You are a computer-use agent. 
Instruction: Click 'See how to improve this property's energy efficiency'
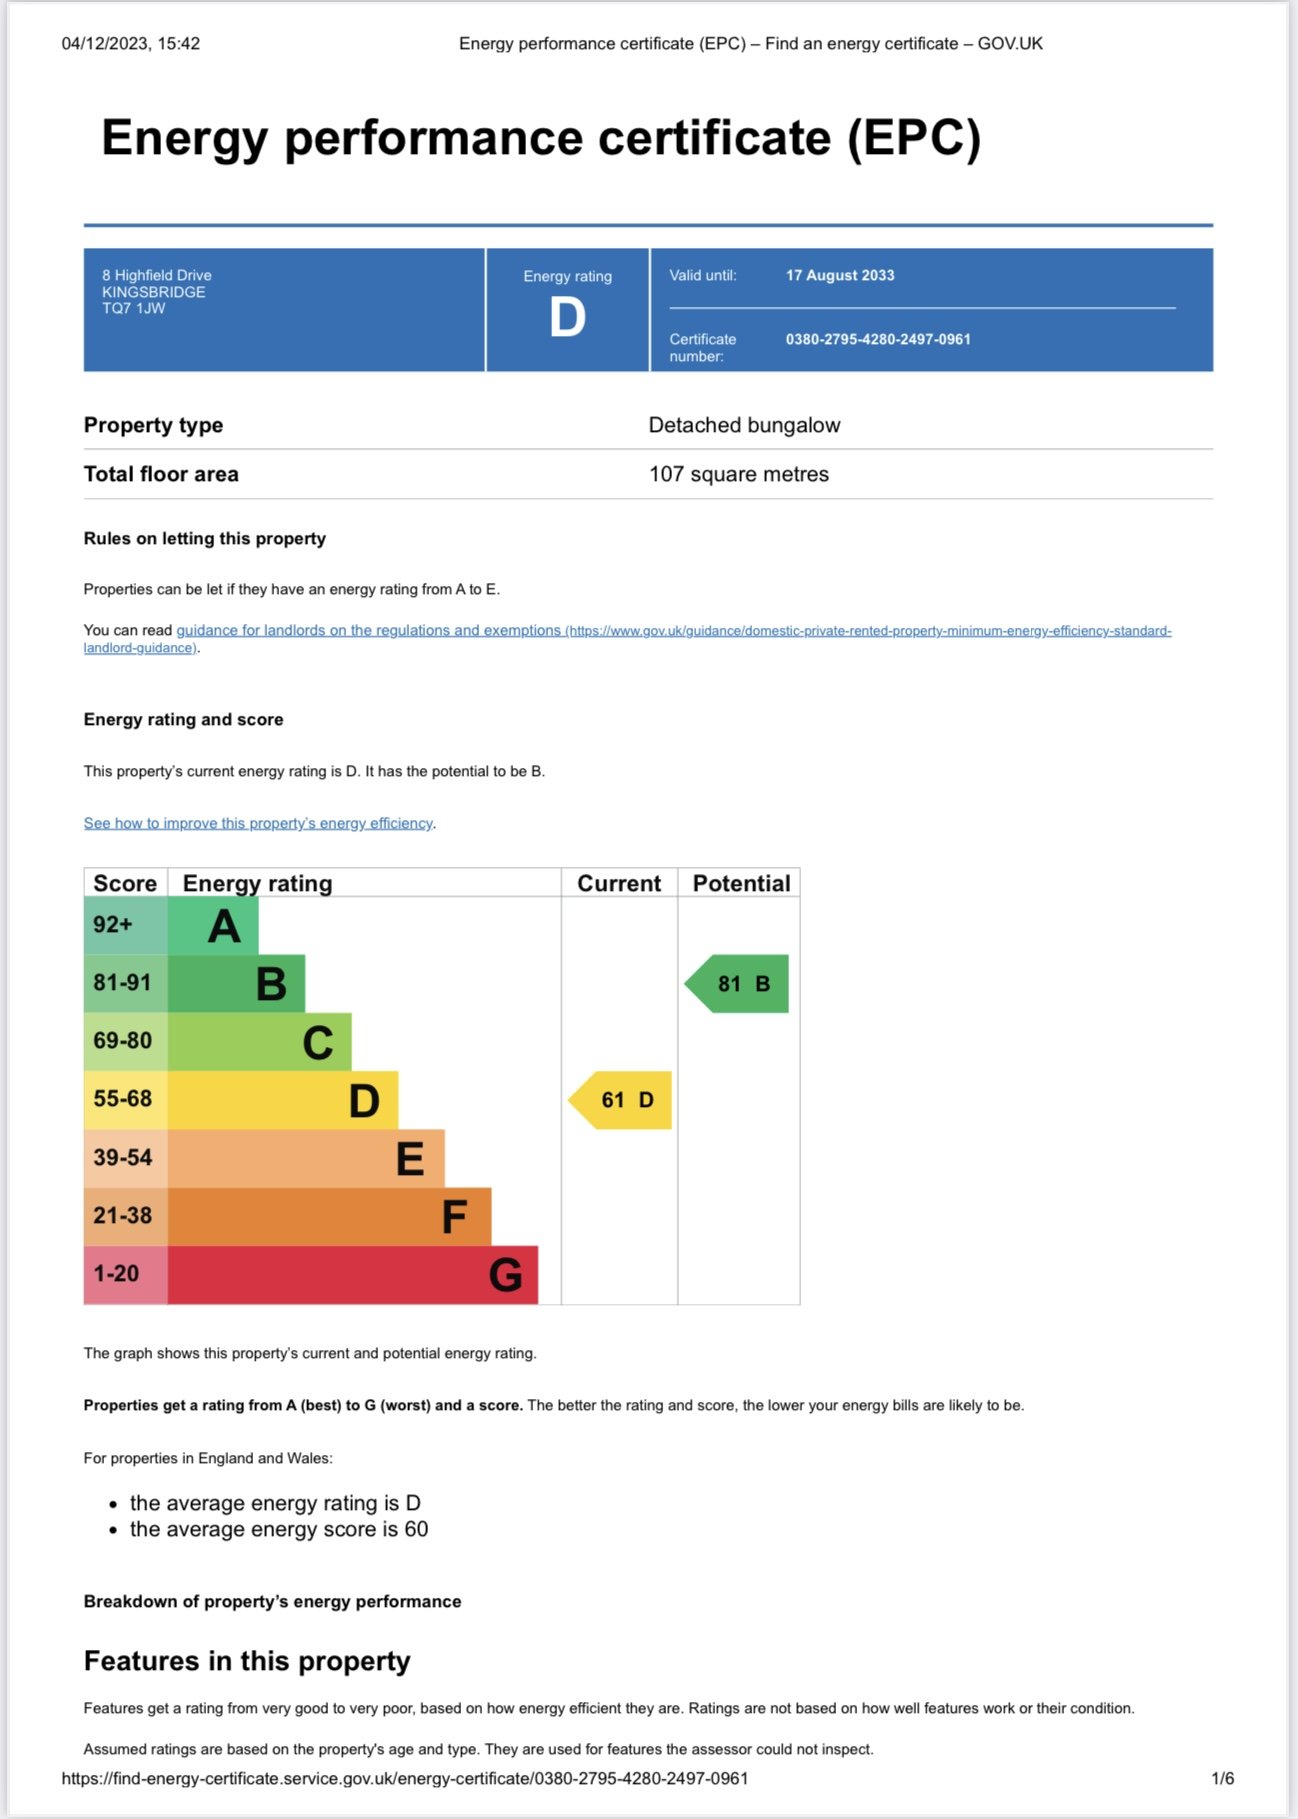258,823
